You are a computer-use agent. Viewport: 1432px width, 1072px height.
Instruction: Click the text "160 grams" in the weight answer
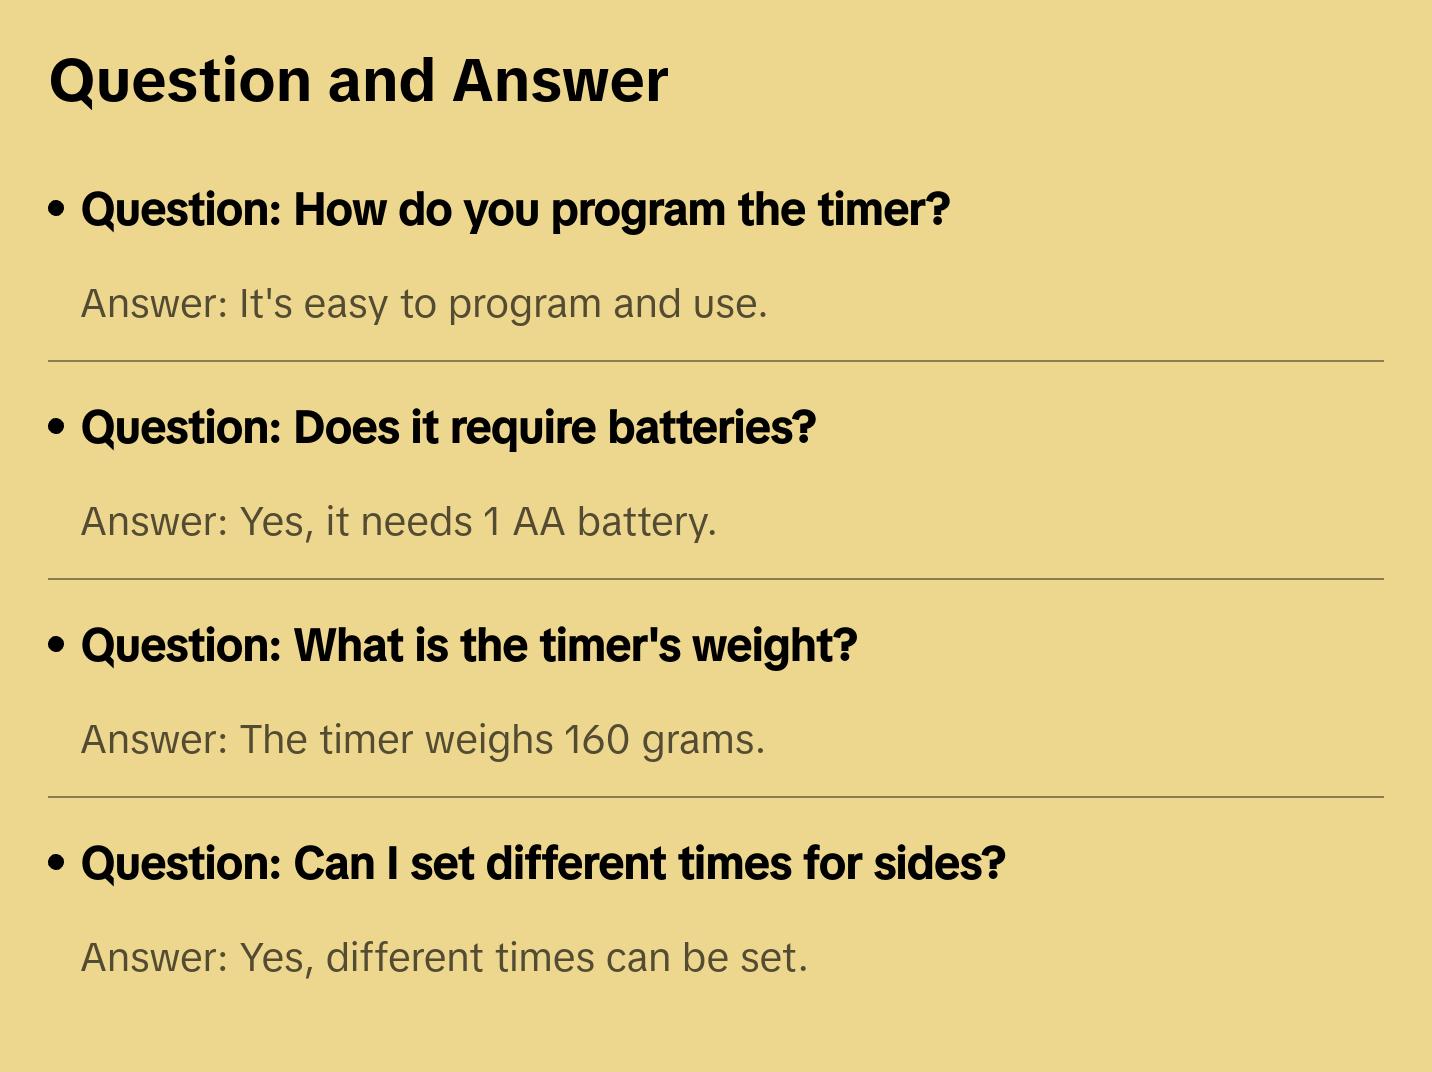(660, 740)
